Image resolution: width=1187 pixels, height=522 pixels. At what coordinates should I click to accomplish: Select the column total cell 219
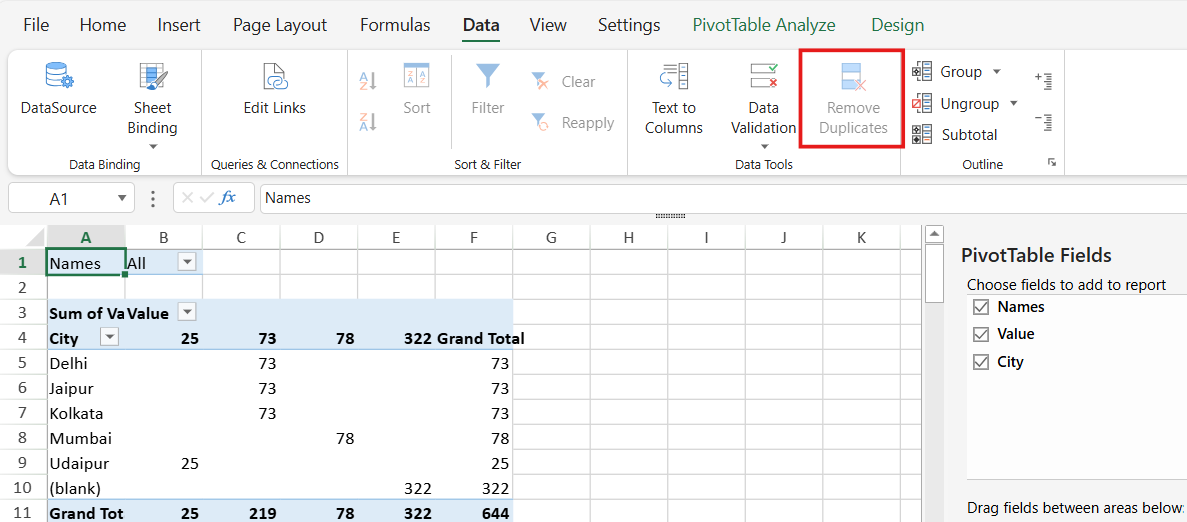tap(241, 513)
